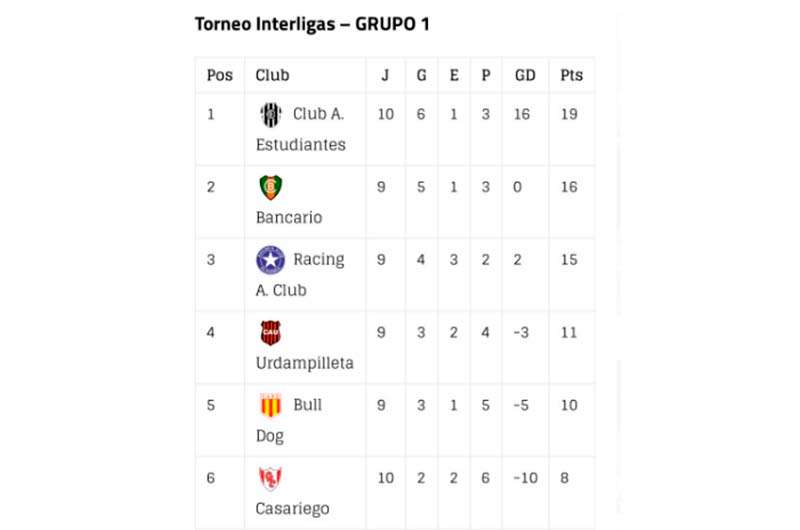The image size is (800, 530).
Task: Open the Estudiantes team name link
Action: [301, 145]
